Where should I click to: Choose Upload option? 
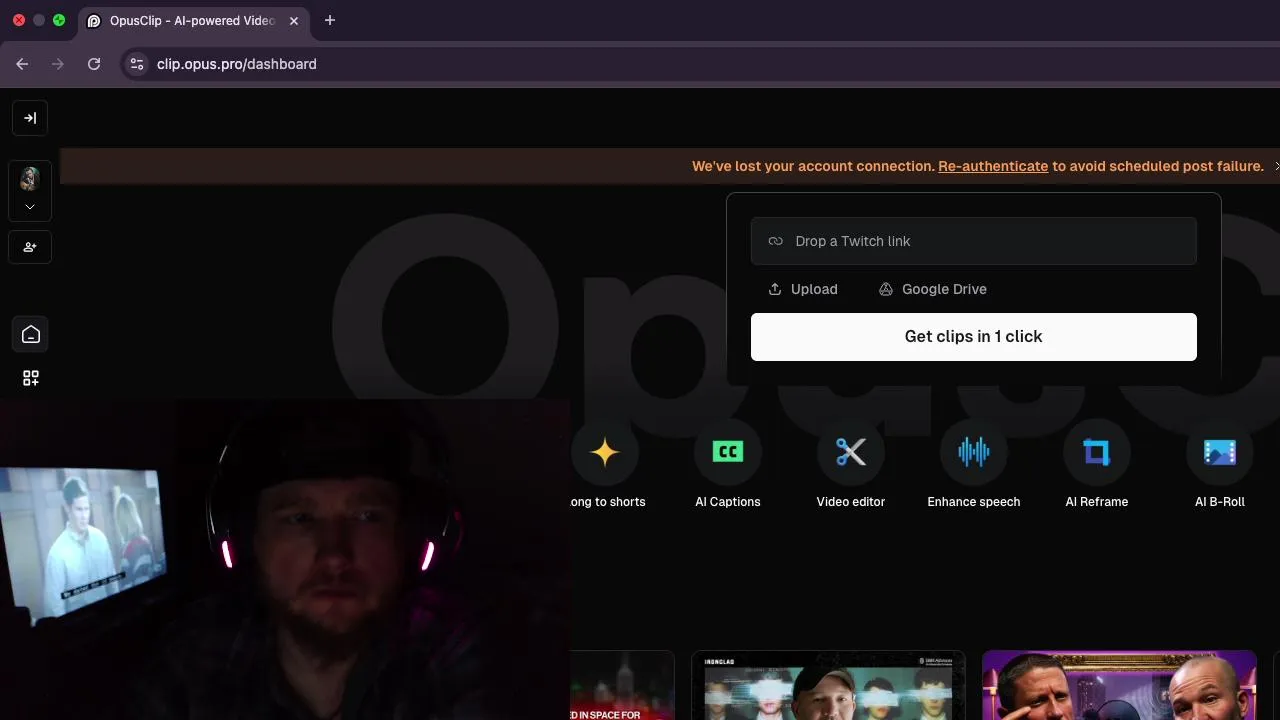click(803, 289)
